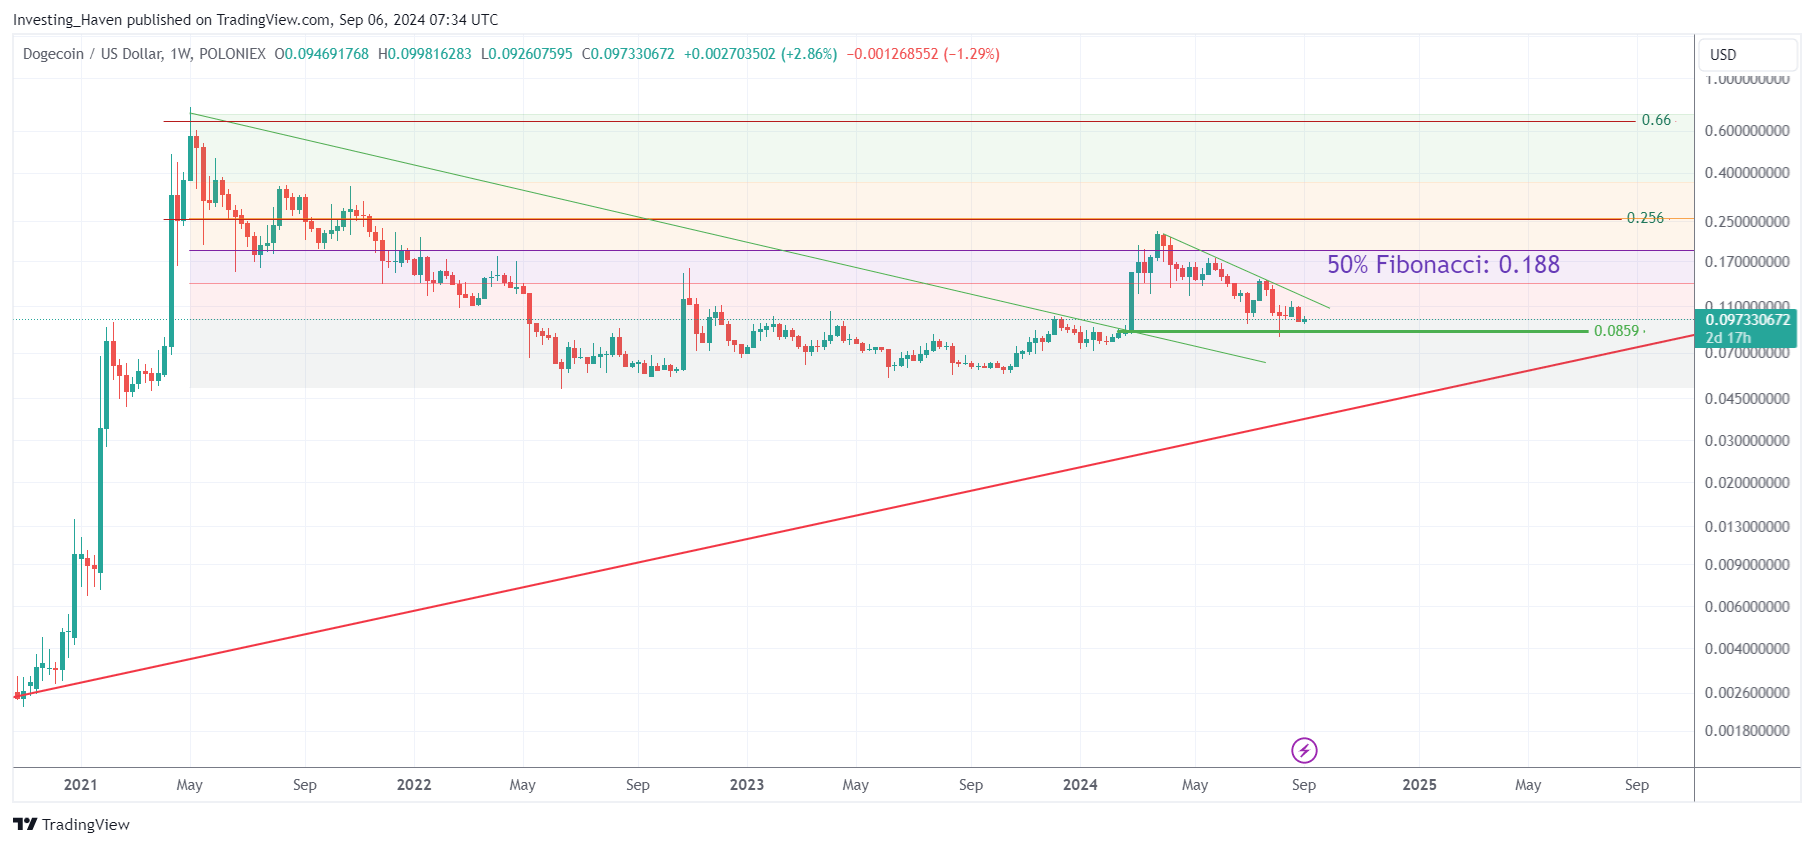The height and width of the screenshot is (846, 1814).
Task: Click the 0.020000000 price axis label
Action: (1747, 483)
